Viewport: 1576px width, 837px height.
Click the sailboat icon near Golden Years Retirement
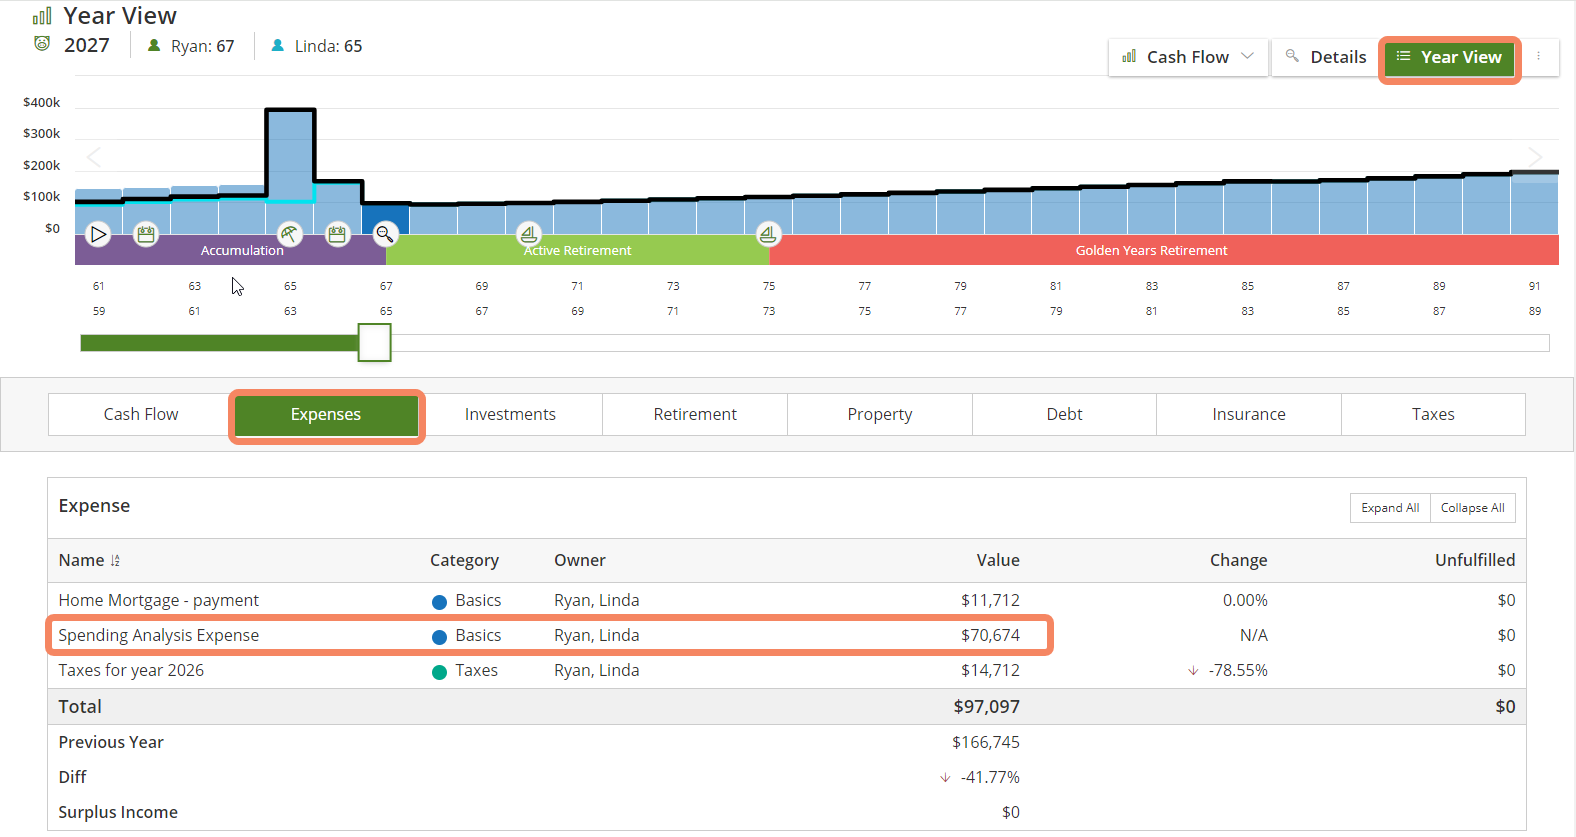768,235
